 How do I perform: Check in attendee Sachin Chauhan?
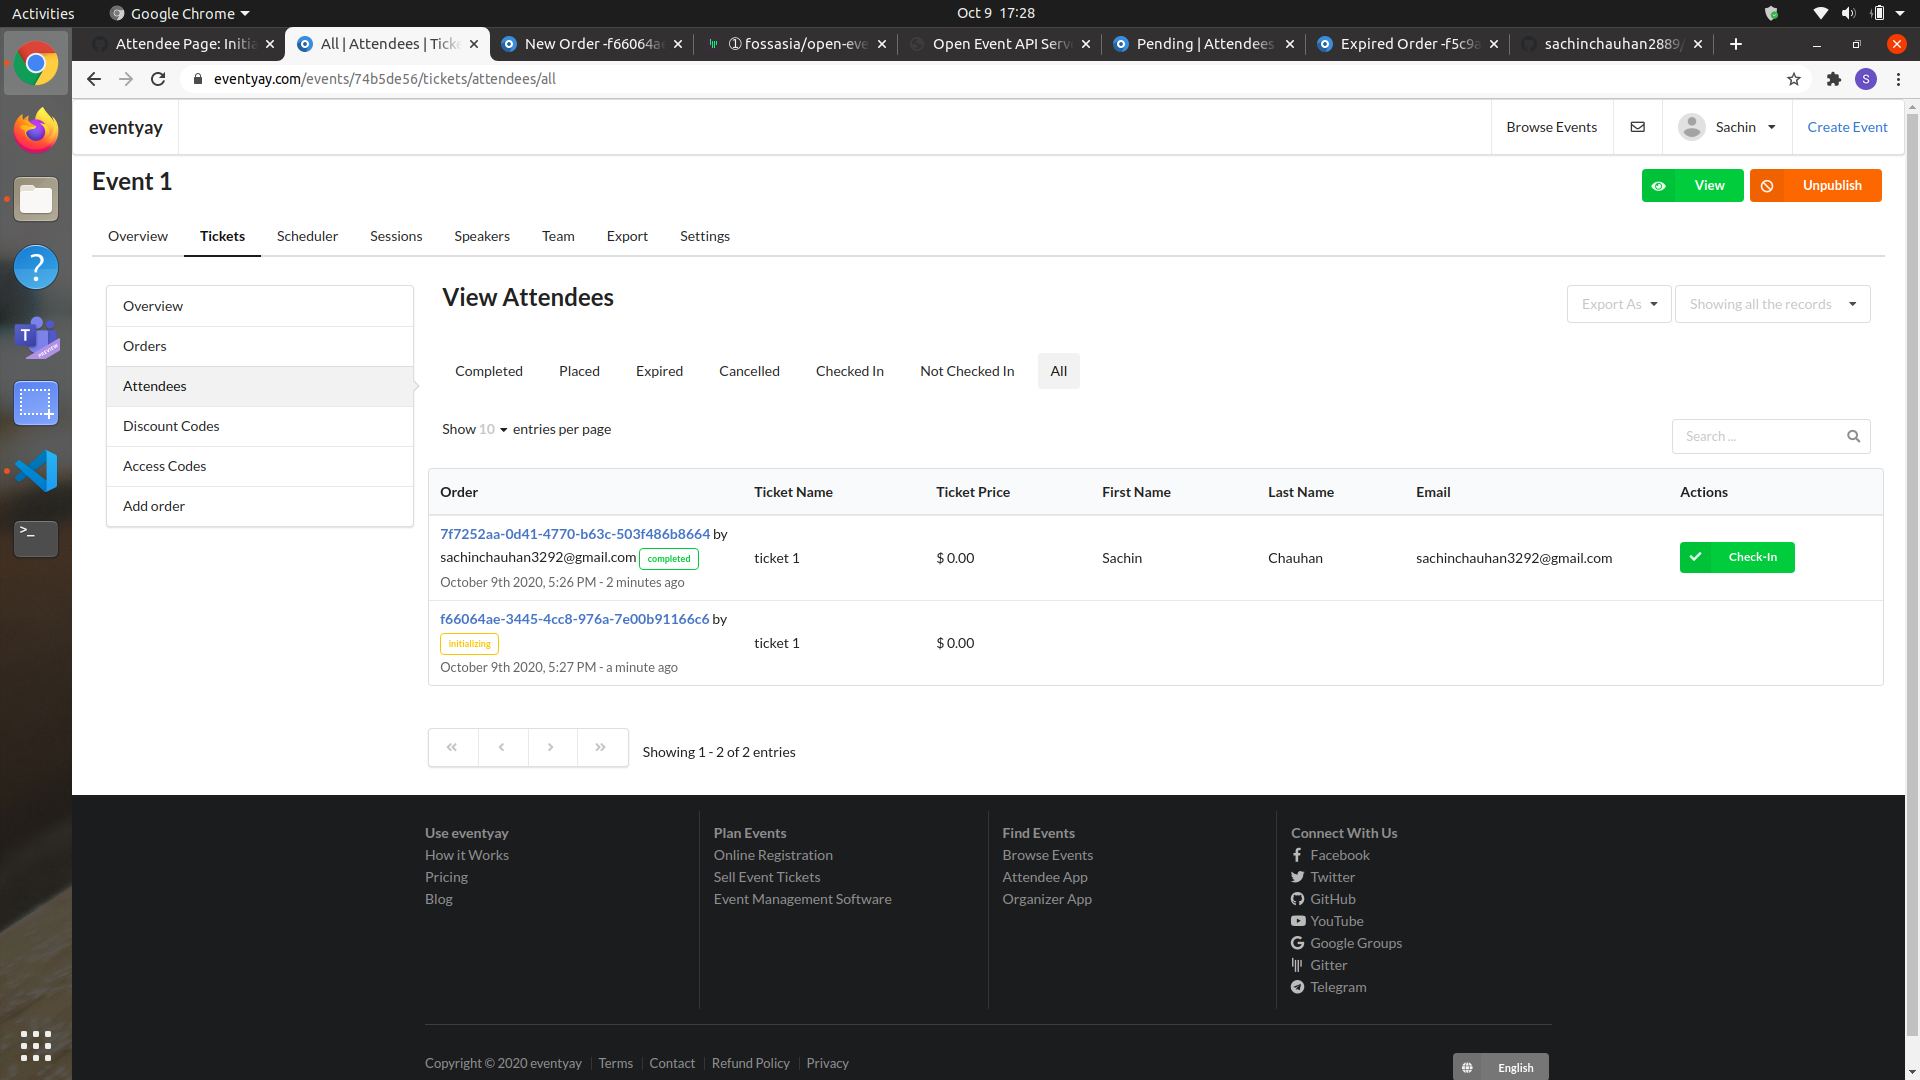pos(1737,557)
